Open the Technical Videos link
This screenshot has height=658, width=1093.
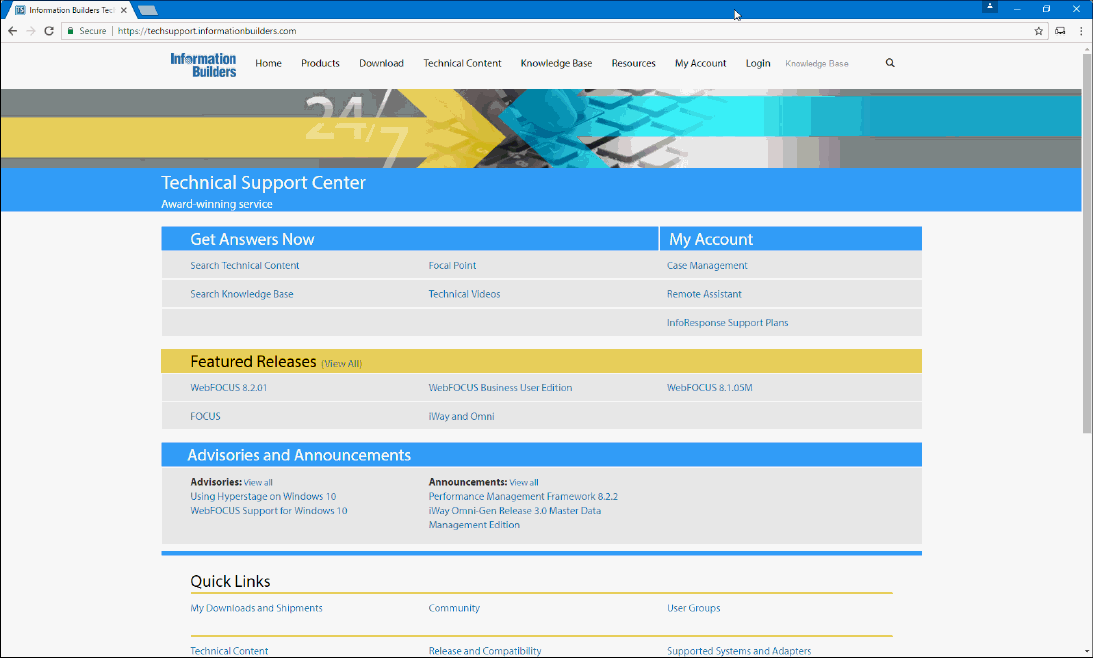[464, 294]
